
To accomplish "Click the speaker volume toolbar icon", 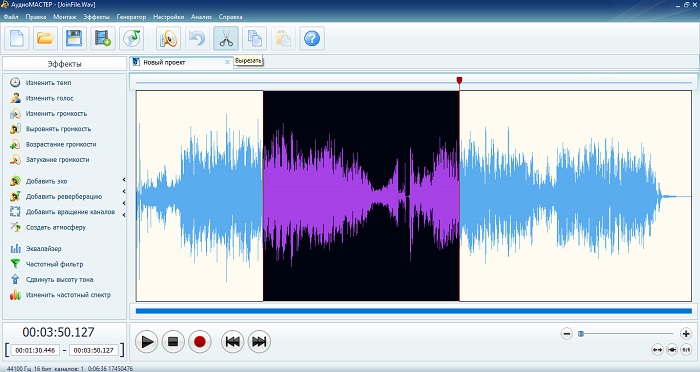I will click(168, 38).
